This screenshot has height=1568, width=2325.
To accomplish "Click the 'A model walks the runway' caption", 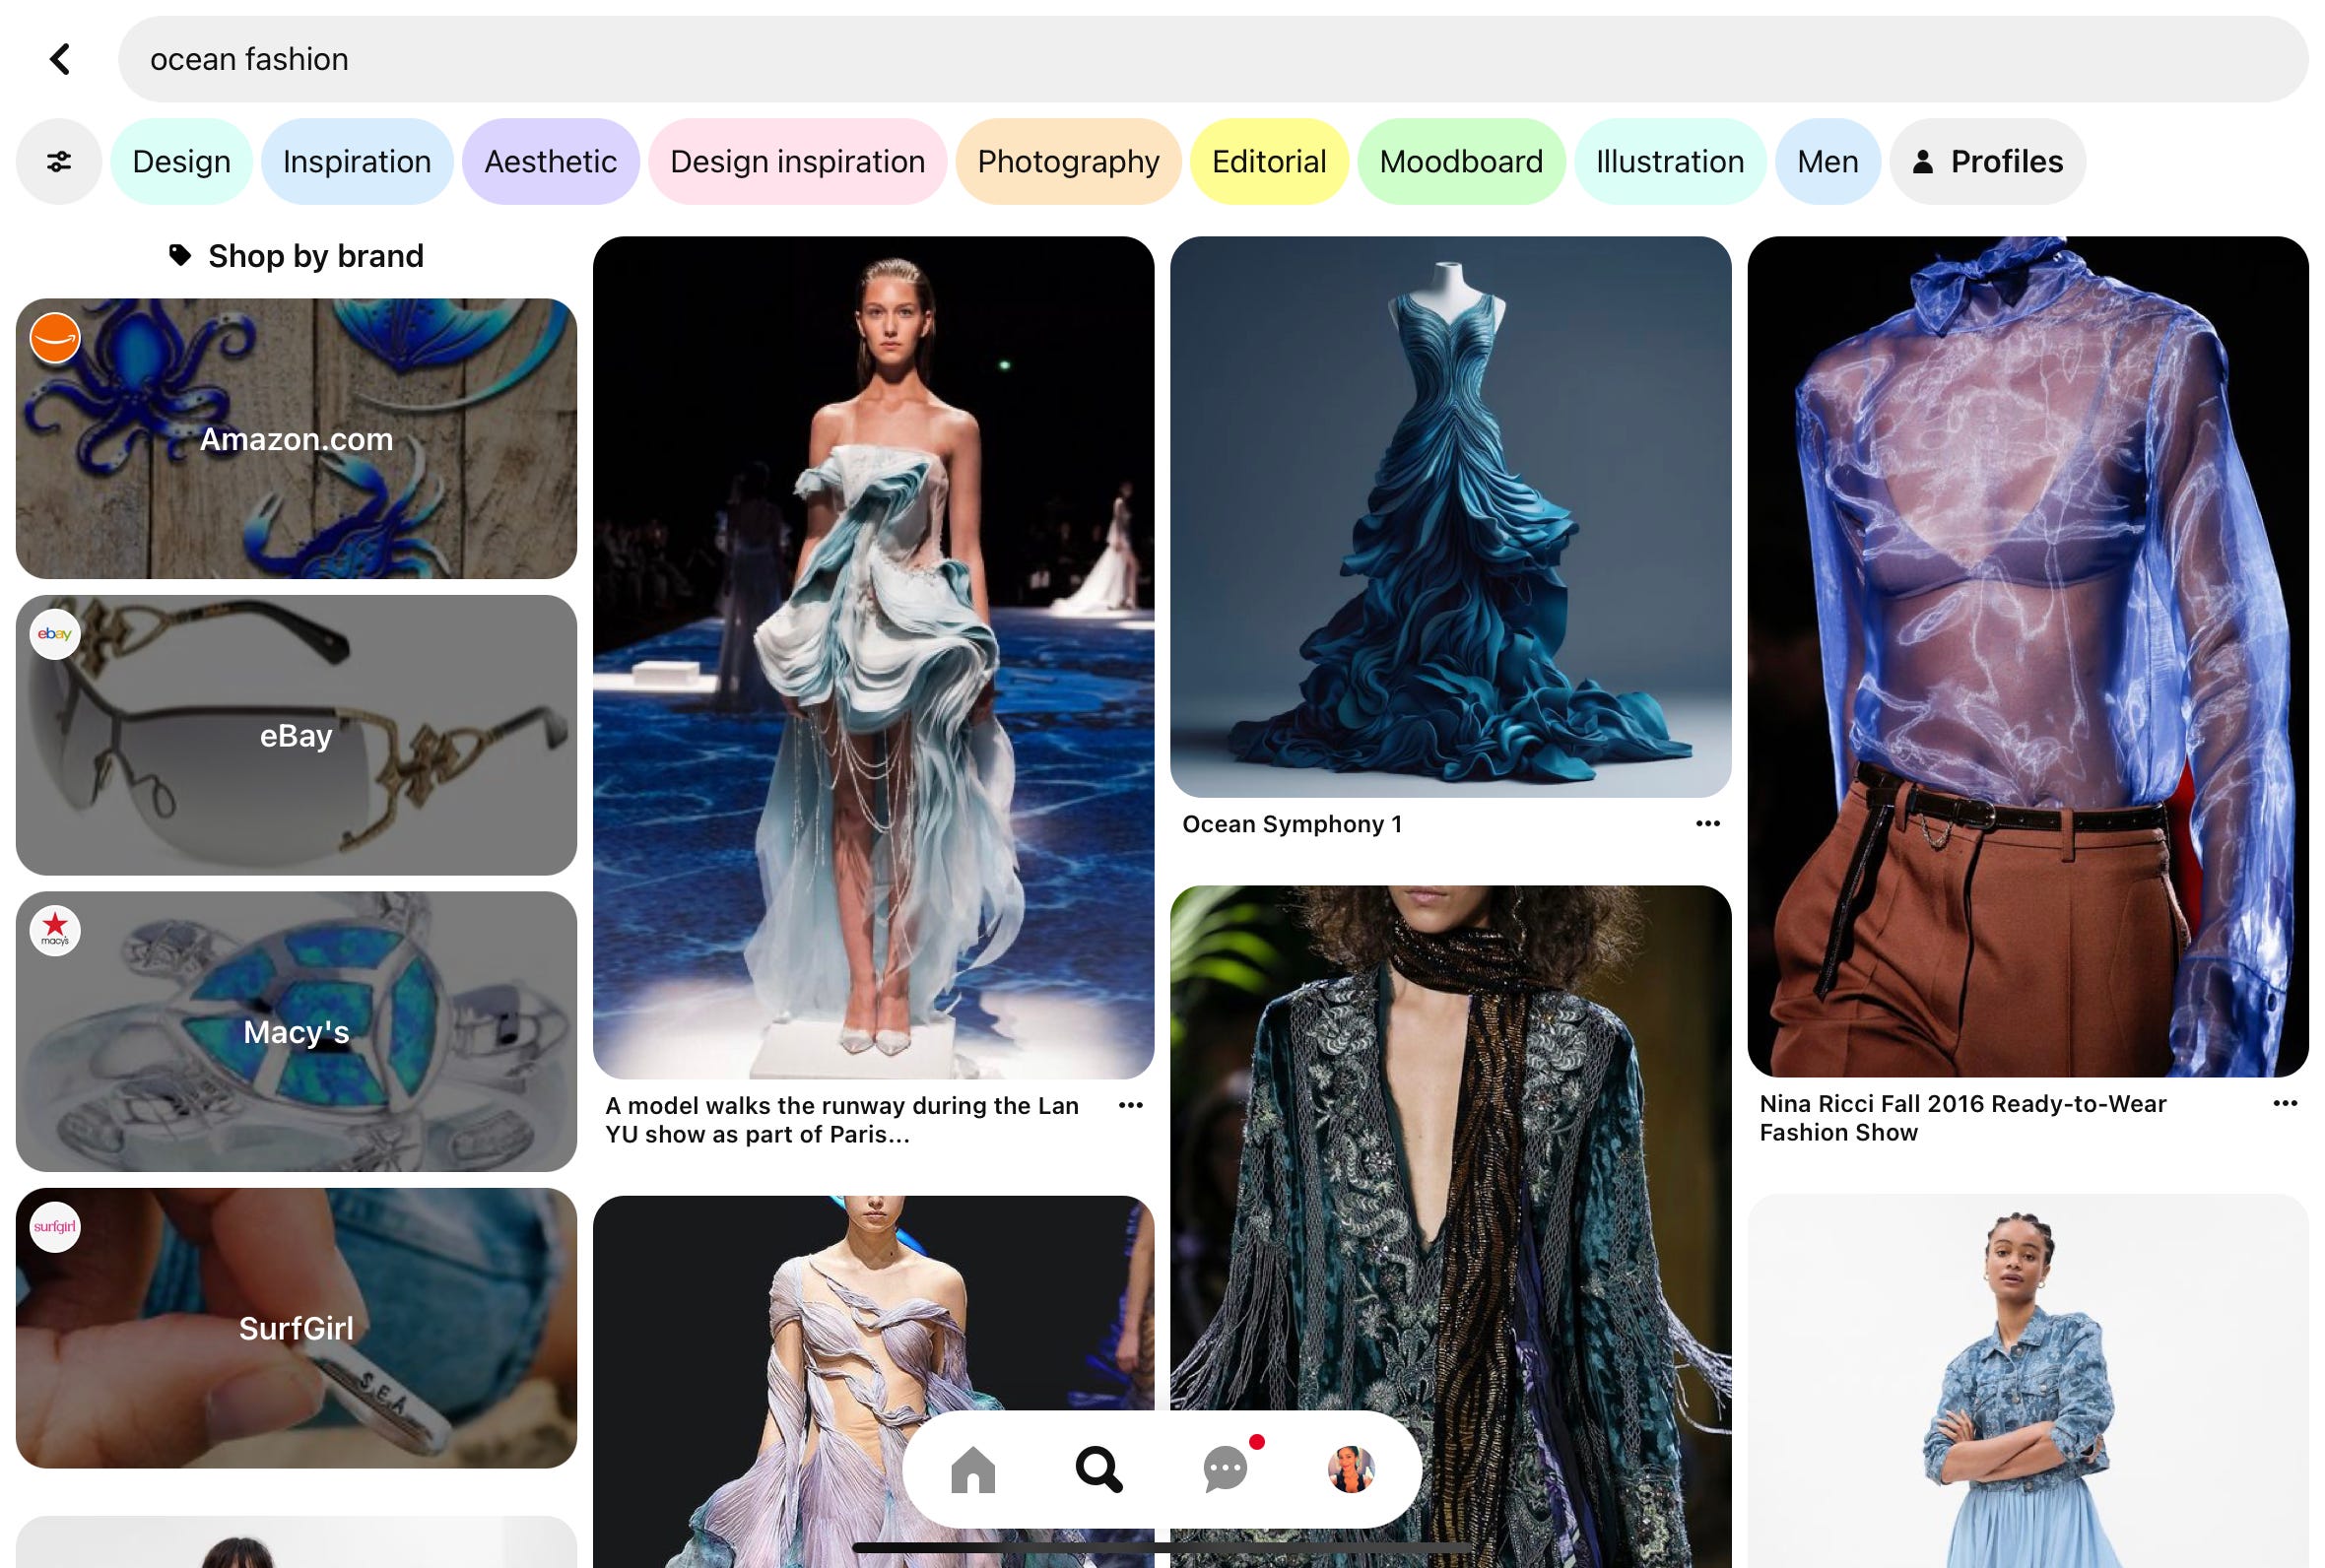I will 842,1120.
